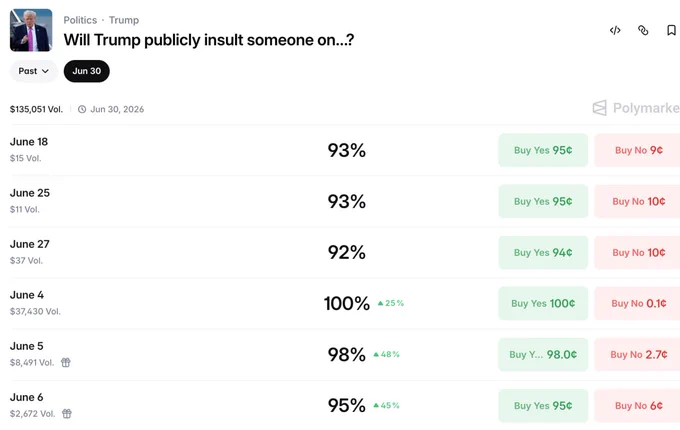Viewport: 680px width, 430px height.
Task: Open the Past dropdown
Action: coord(33,71)
